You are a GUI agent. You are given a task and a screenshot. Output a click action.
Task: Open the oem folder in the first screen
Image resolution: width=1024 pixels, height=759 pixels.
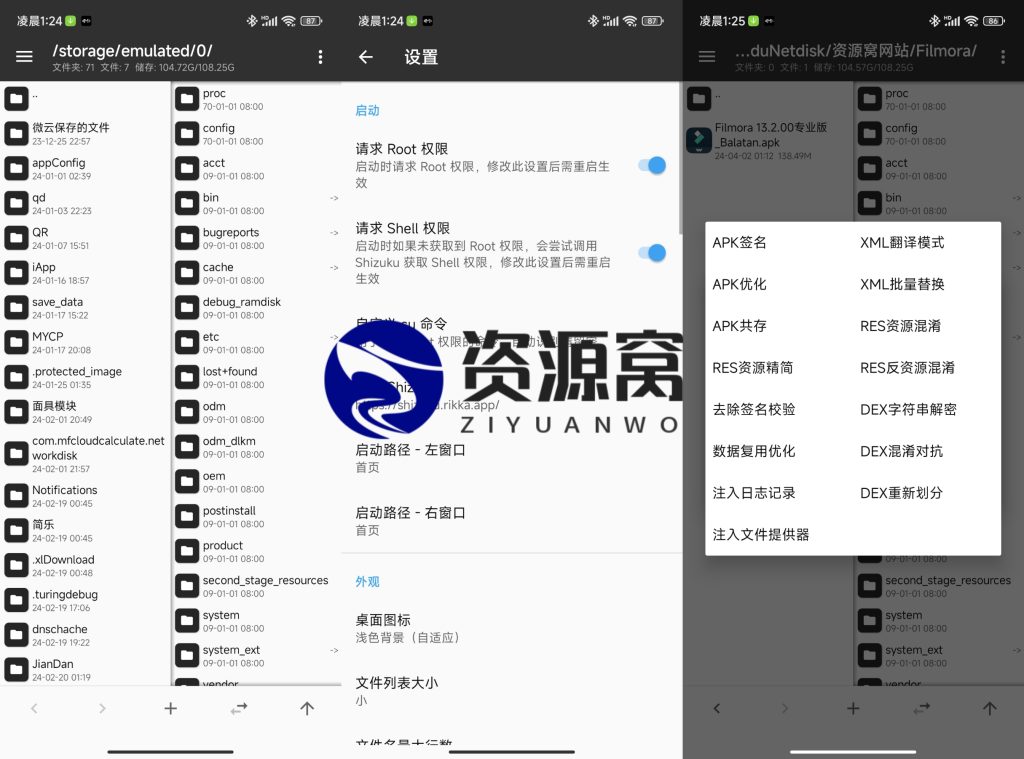[257, 481]
